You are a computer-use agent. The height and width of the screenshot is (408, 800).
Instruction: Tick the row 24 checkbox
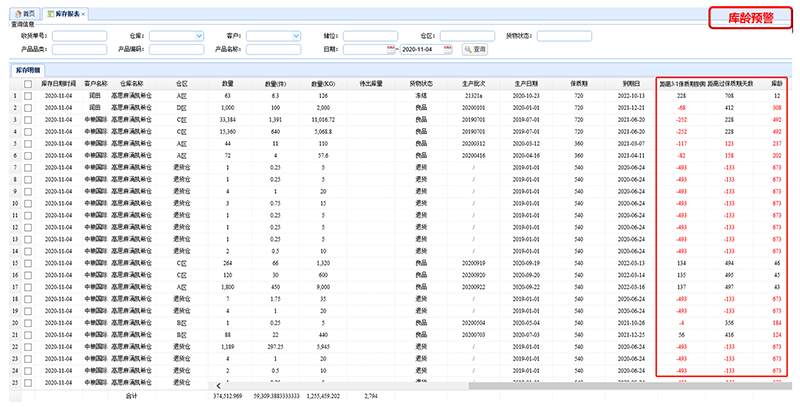click(28, 371)
